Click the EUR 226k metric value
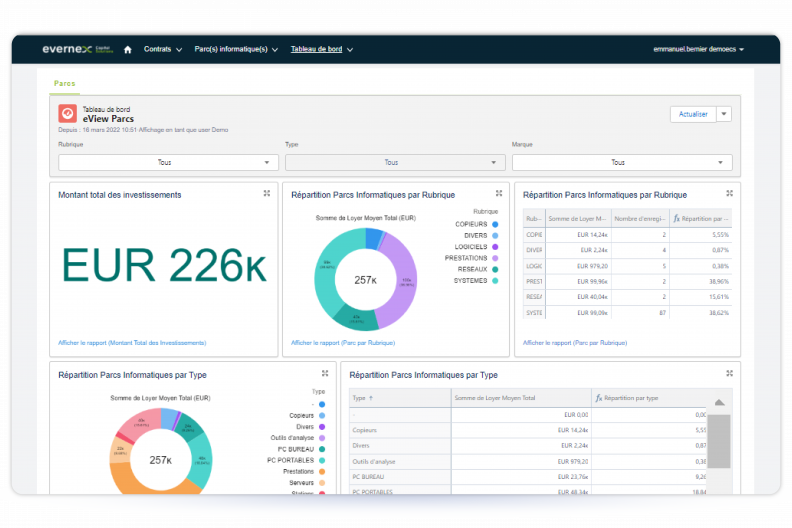 click(164, 265)
